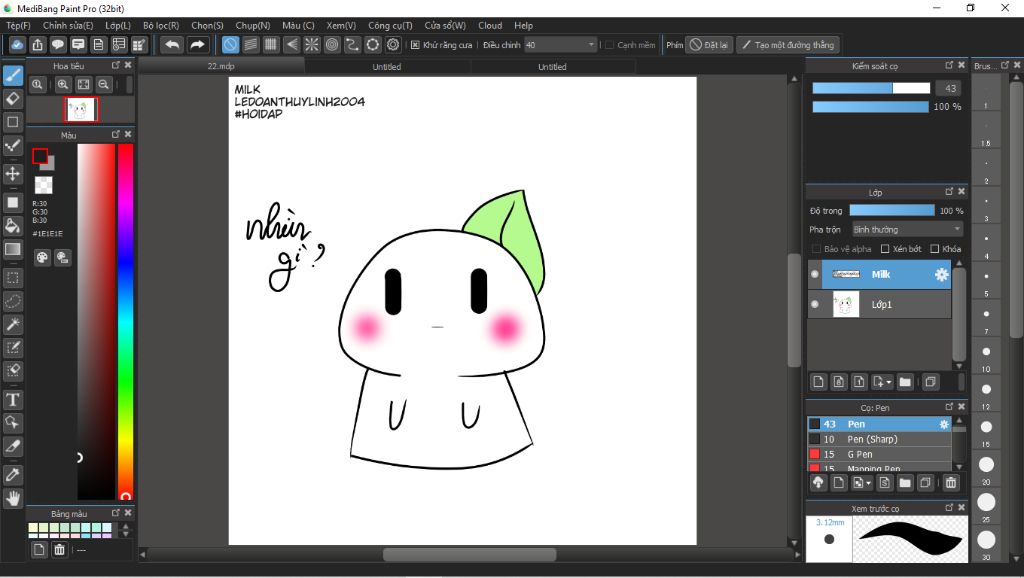The width and height of the screenshot is (1024, 578).
Task: Enable the curve snap guide
Action: tap(352, 44)
